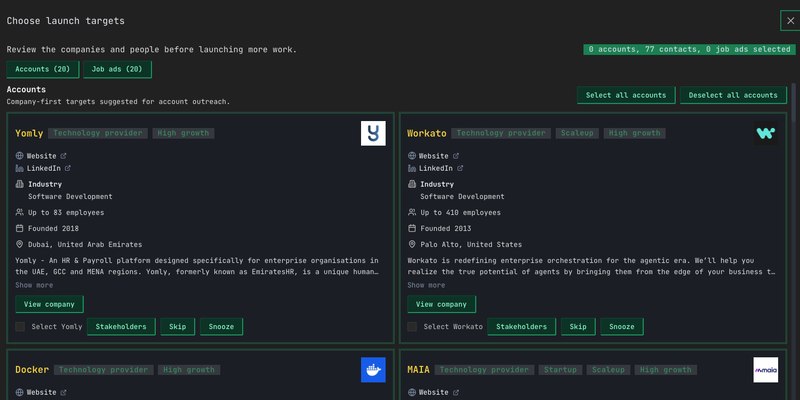Click external link icon beside Workato Website
800x400 pixels.
[x=456, y=156]
